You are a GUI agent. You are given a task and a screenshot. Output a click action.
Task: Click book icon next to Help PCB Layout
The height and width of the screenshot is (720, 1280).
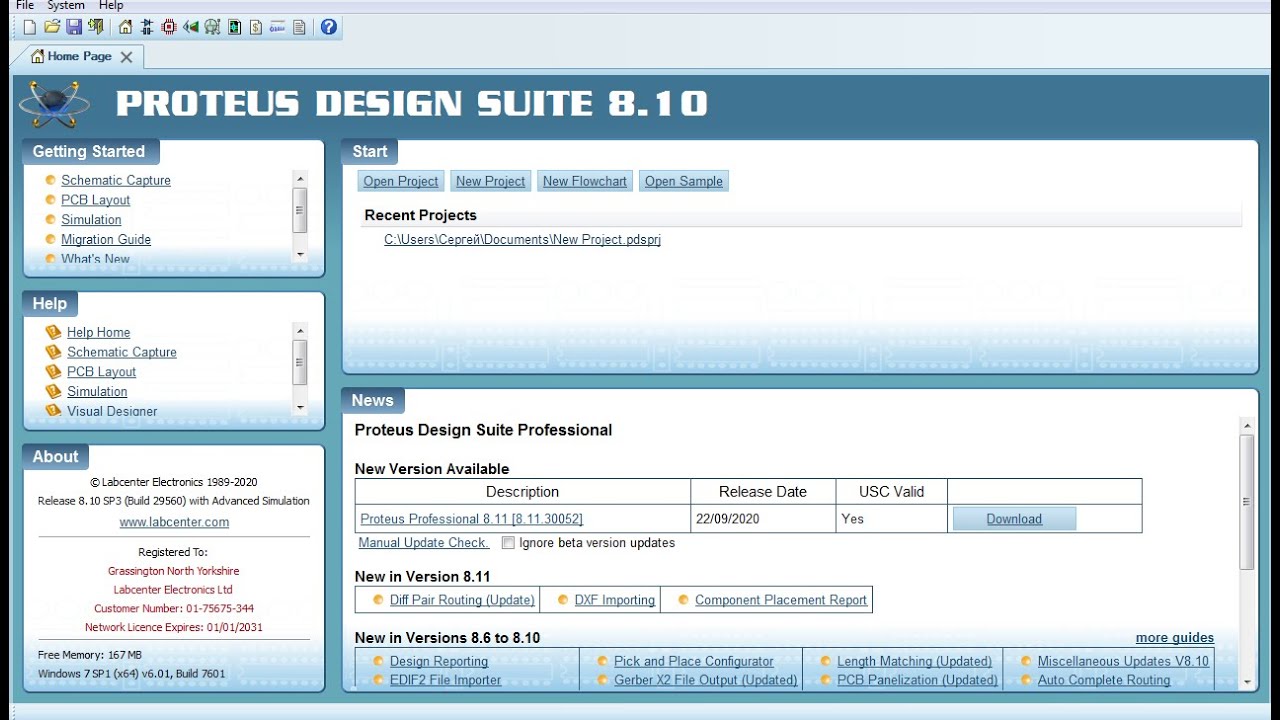point(53,371)
